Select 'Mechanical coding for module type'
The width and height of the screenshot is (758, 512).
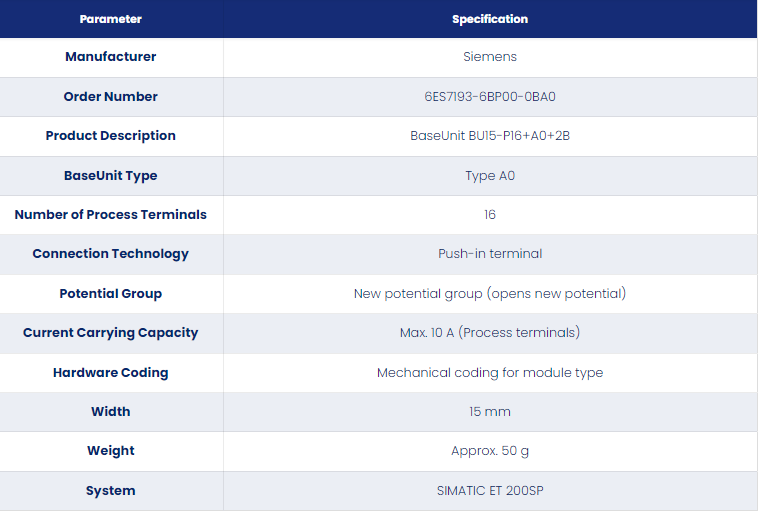(x=490, y=372)
